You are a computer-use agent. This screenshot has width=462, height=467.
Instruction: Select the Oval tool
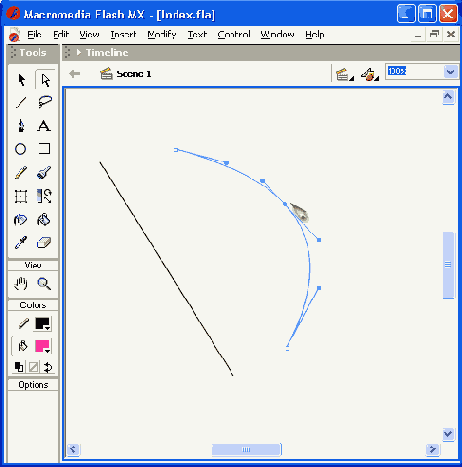click(21, 149)
